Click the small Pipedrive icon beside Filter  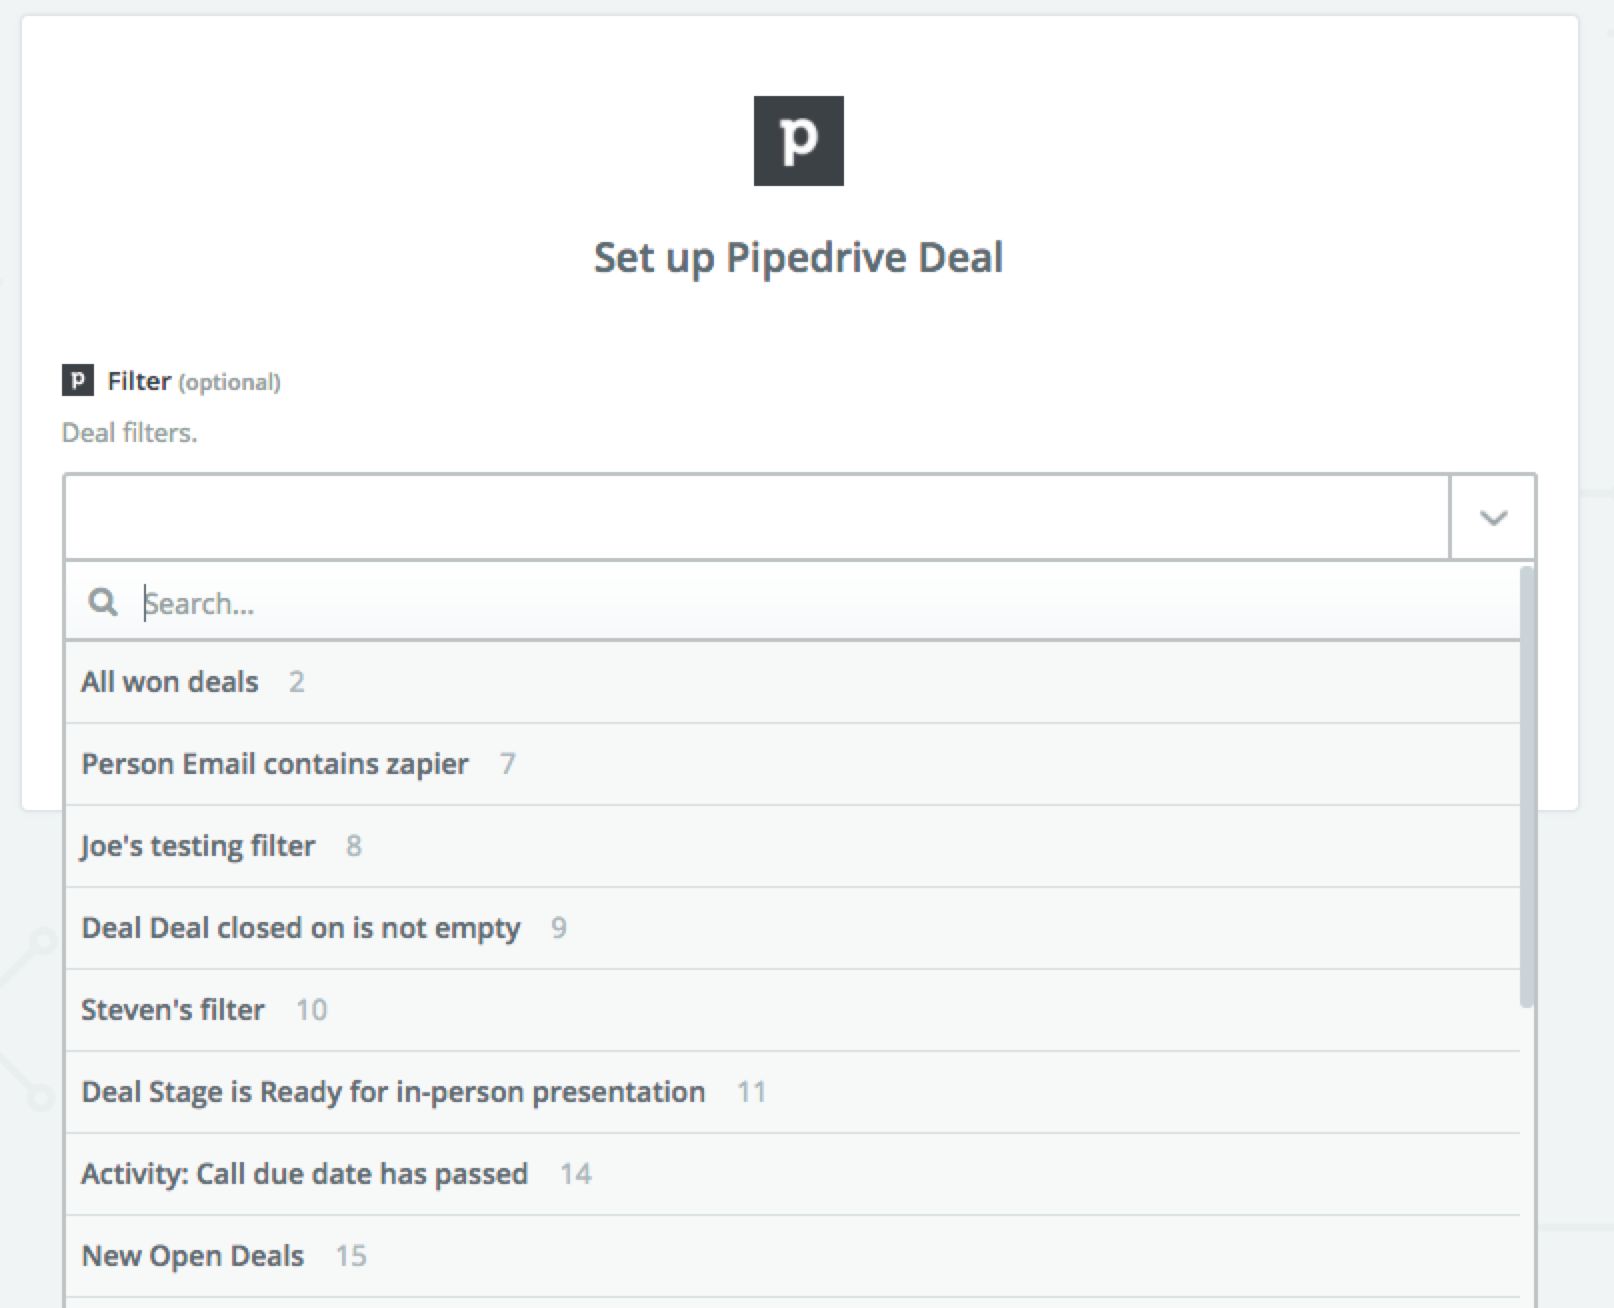coord(77,381)
